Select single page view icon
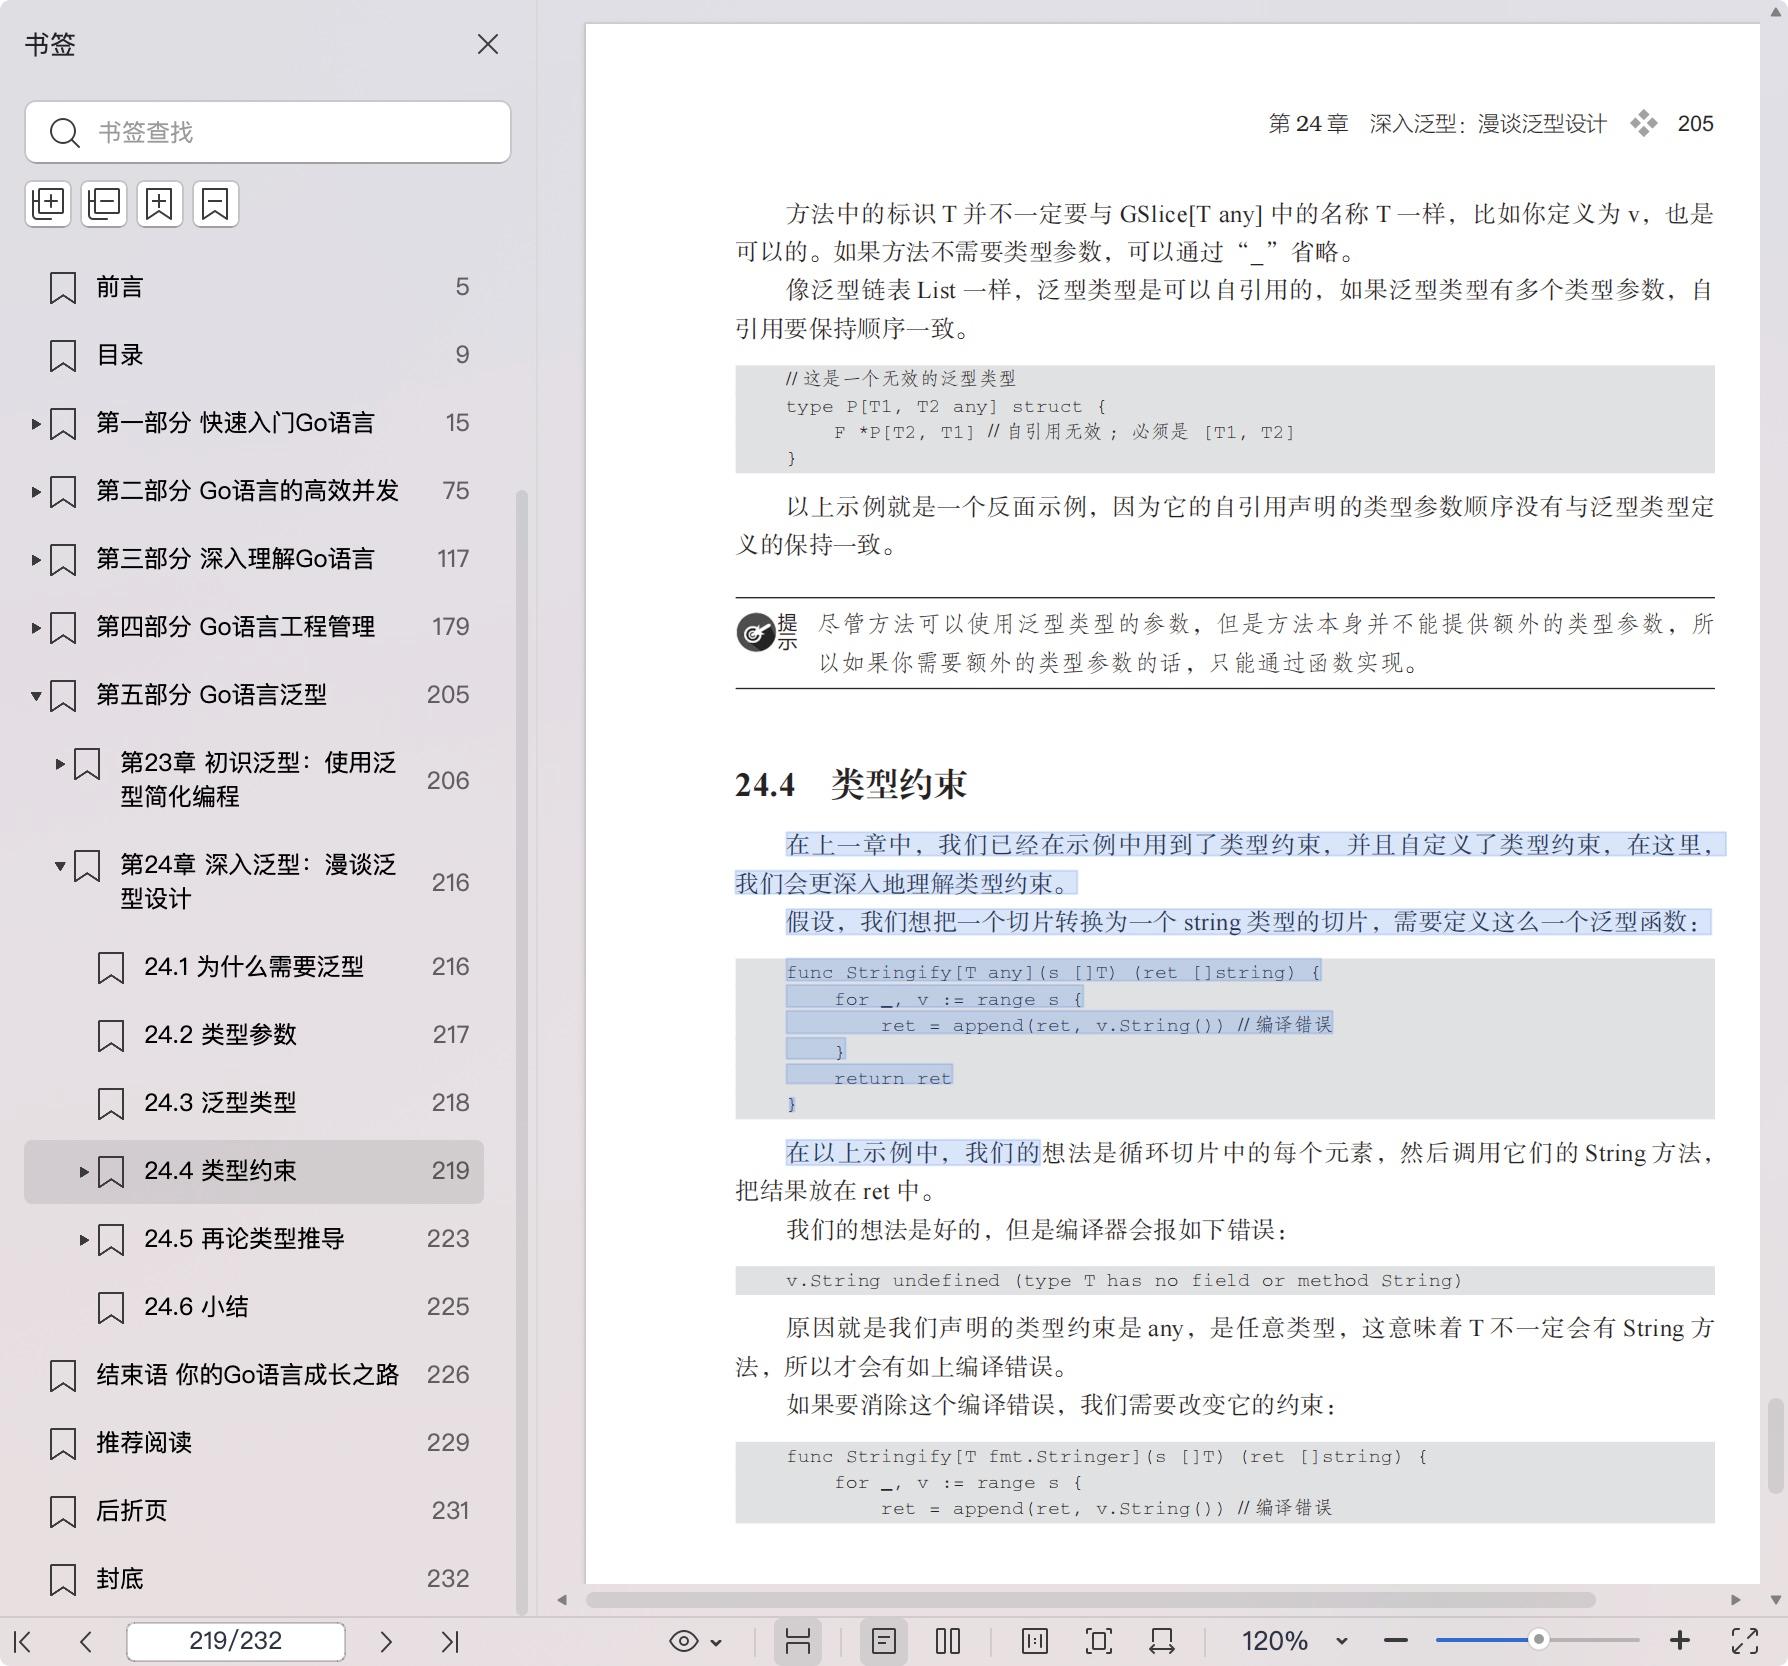1788x1666 pixels. (884, 1641)
